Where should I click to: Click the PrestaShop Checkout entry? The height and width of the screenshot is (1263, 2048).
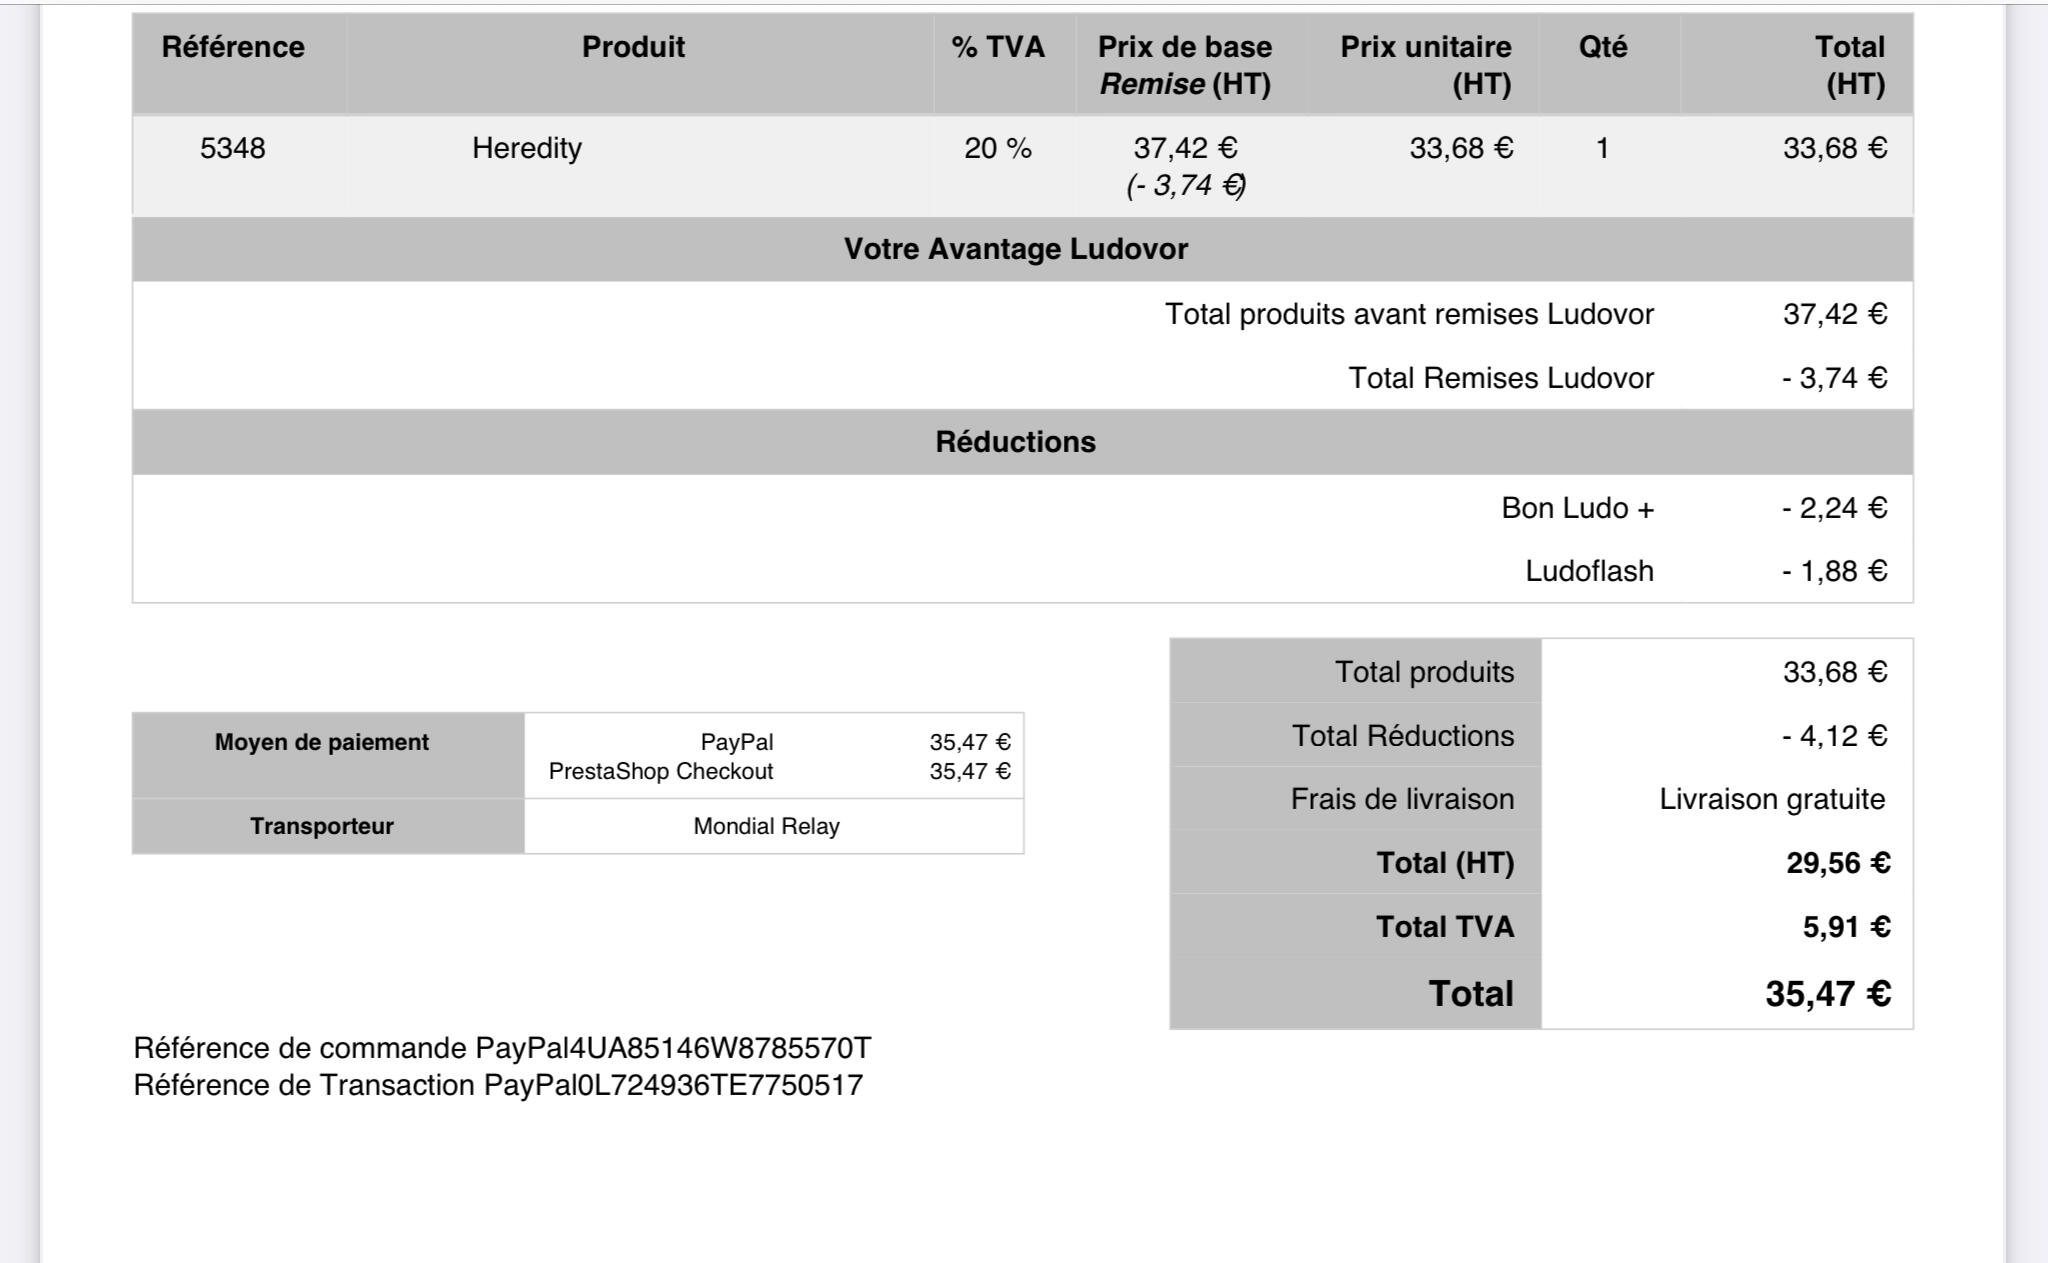pos(661,771)
